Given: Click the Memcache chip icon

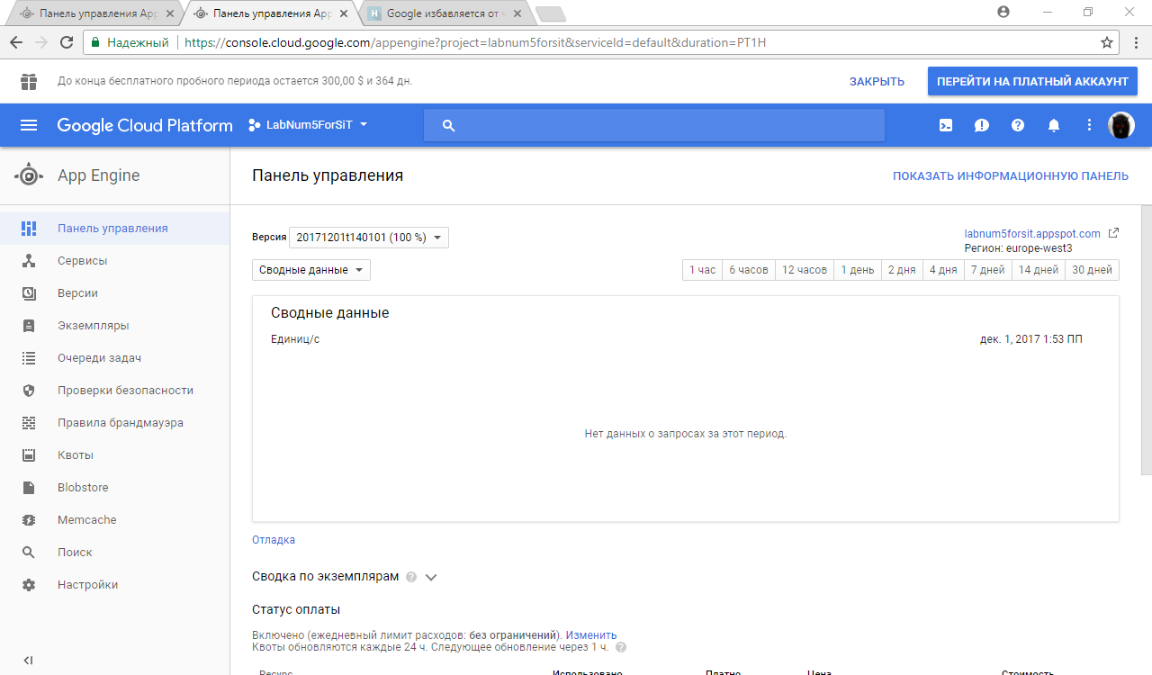Looking at the screenshot, I should pos(29,519).
